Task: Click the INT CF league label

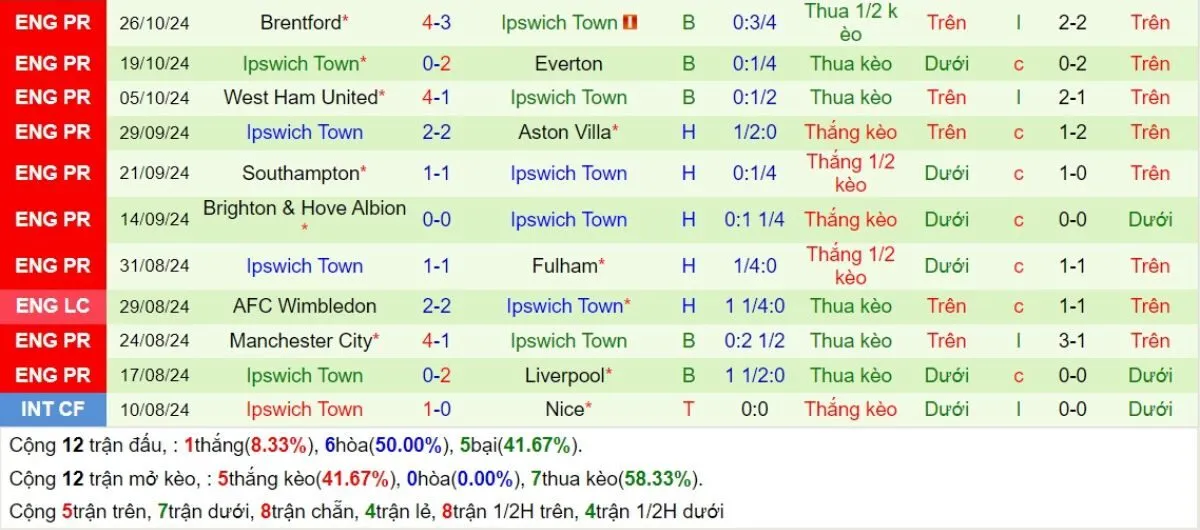Action: pos(53,409)
